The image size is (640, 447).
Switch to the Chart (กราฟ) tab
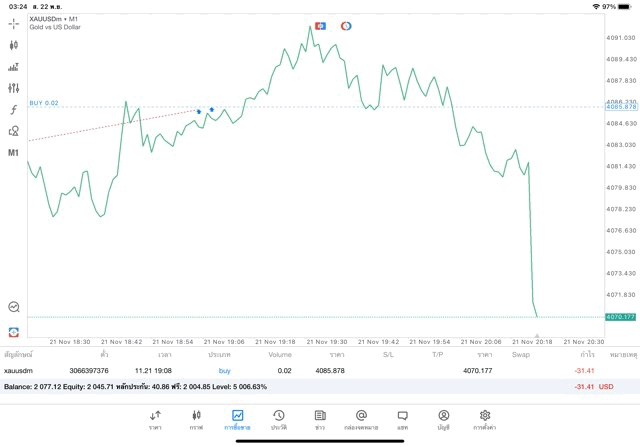tap(196, 418)
